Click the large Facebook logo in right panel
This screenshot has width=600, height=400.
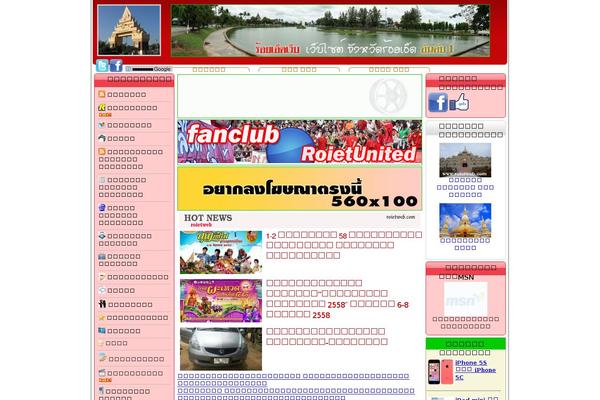[438, 102]
